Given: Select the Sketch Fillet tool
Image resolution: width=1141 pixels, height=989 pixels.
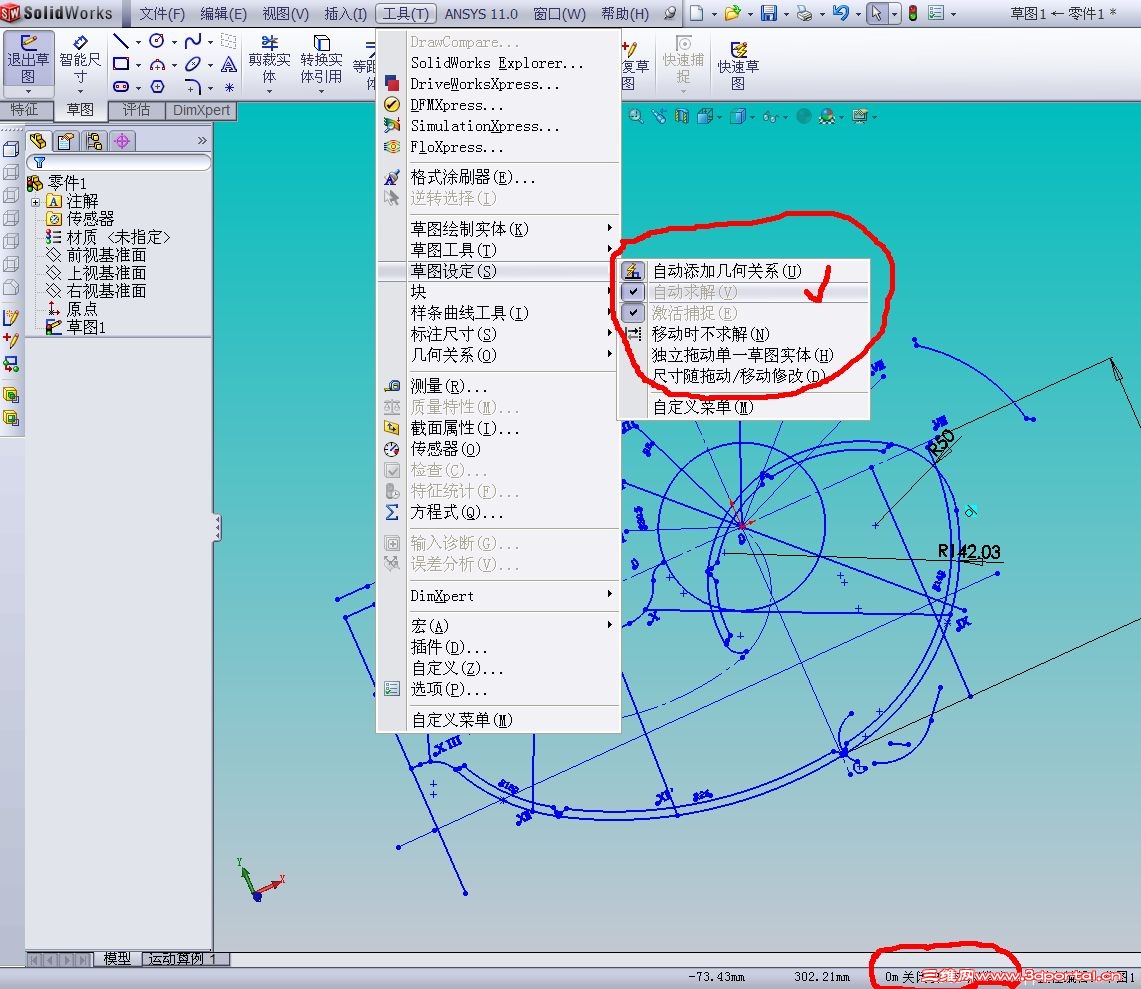Looking at the screenshot, I should 192,87.
